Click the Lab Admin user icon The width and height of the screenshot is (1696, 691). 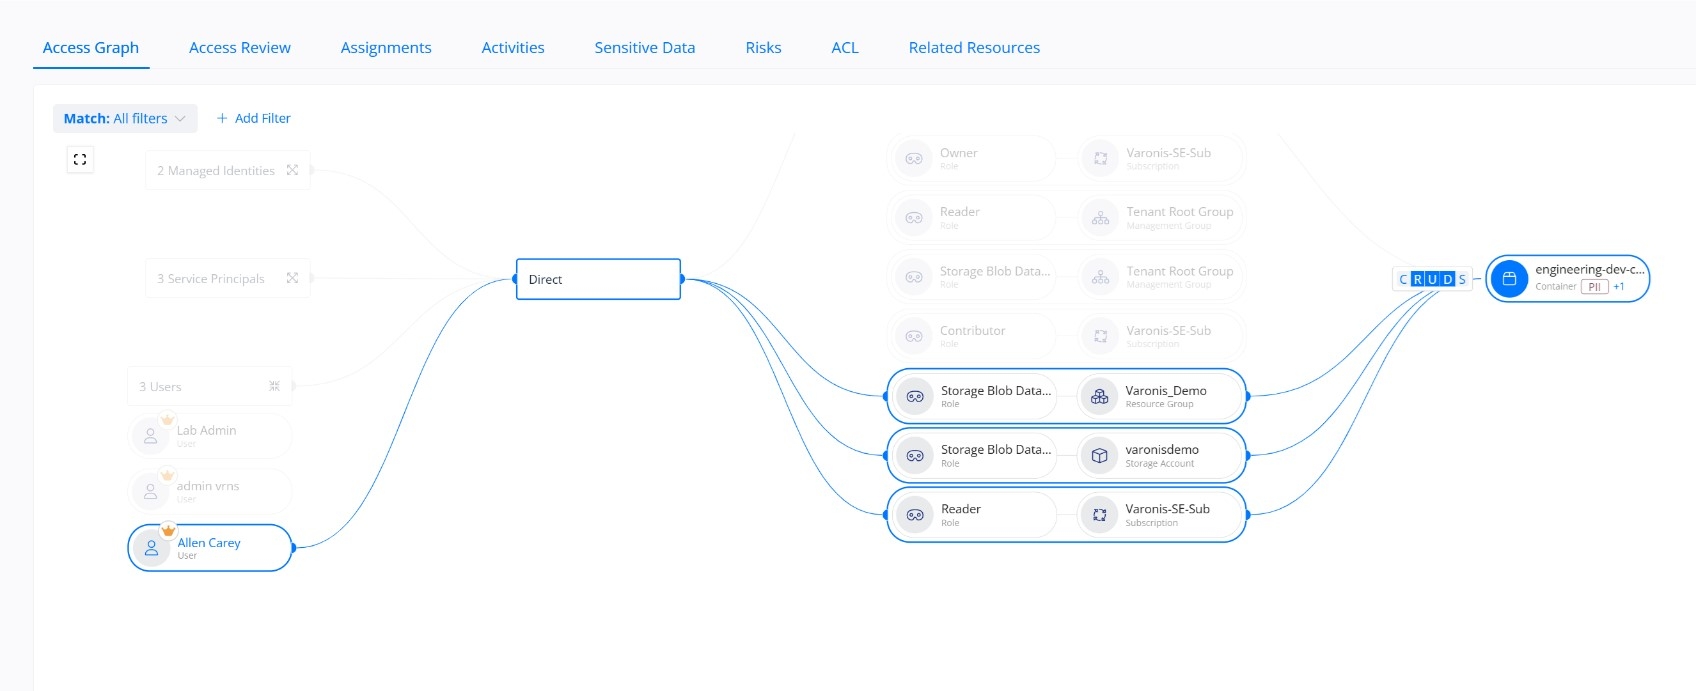(151, 436)
